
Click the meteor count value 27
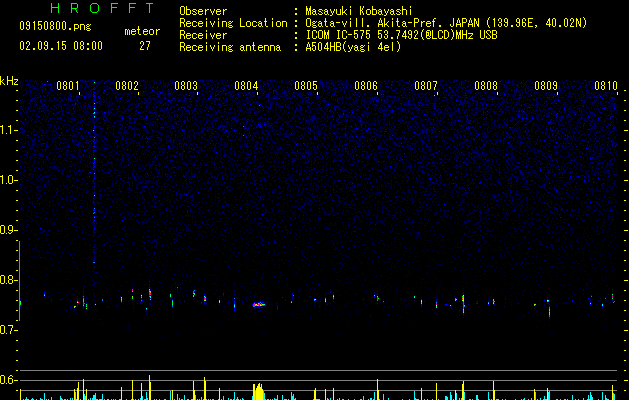(x=145, y=46)
